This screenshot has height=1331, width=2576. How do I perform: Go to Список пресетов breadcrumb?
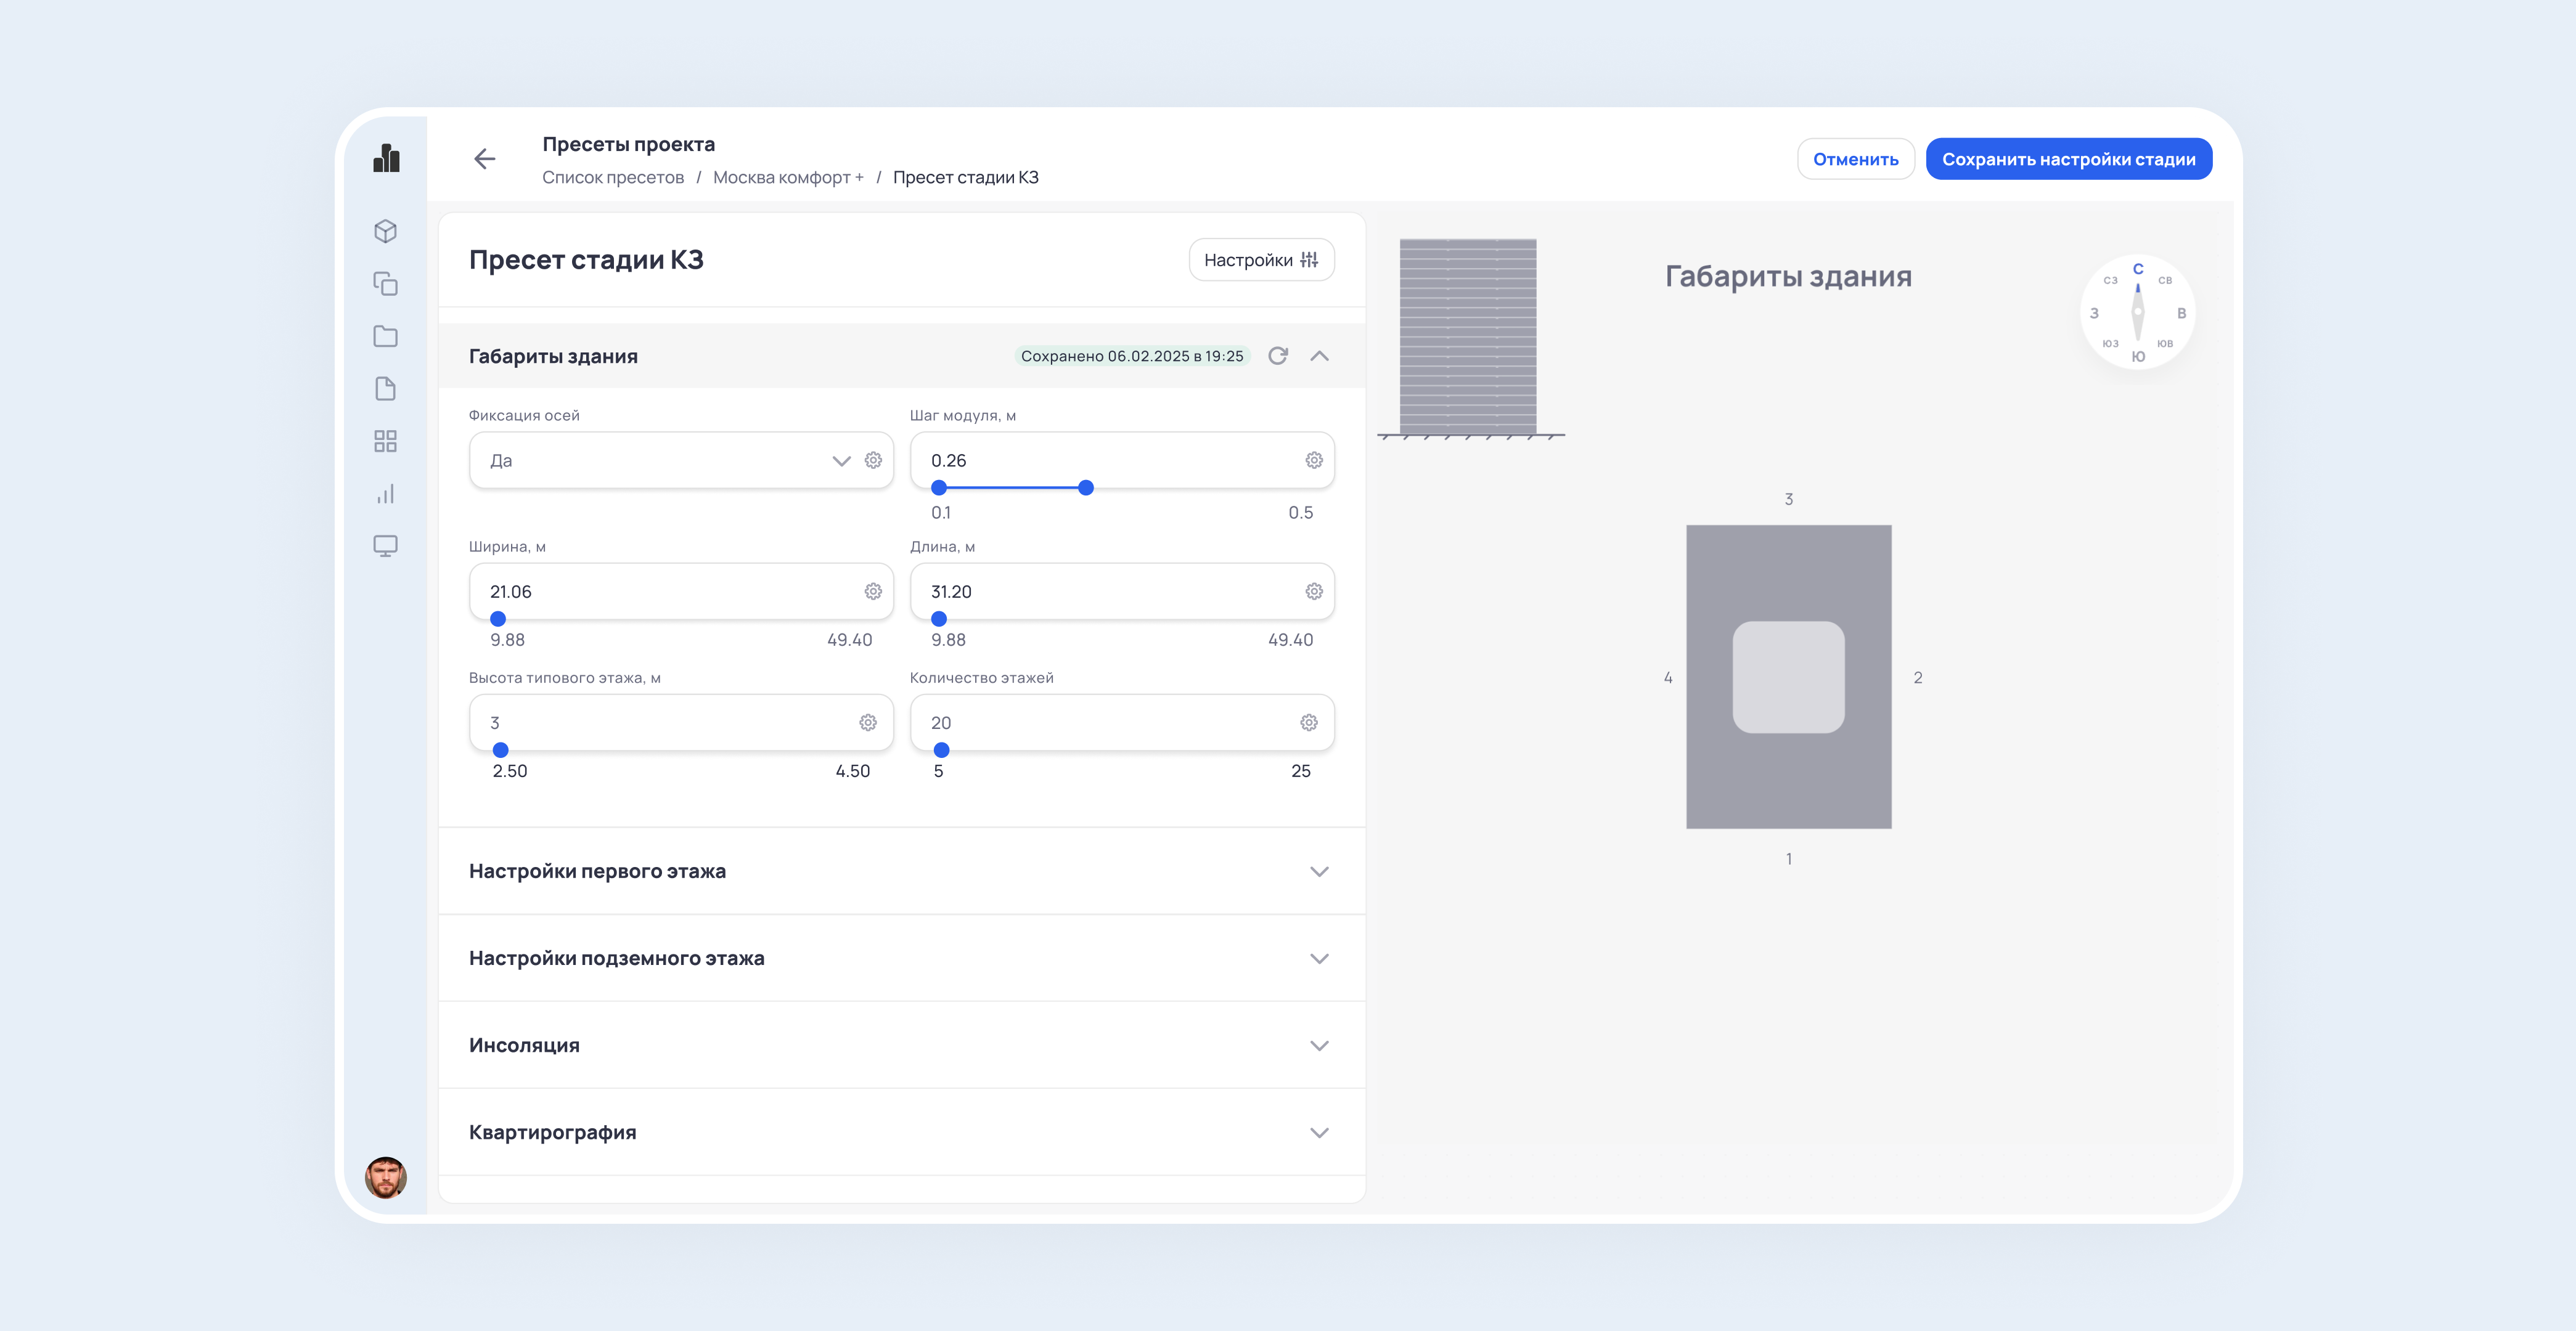[x=612, y=177]
